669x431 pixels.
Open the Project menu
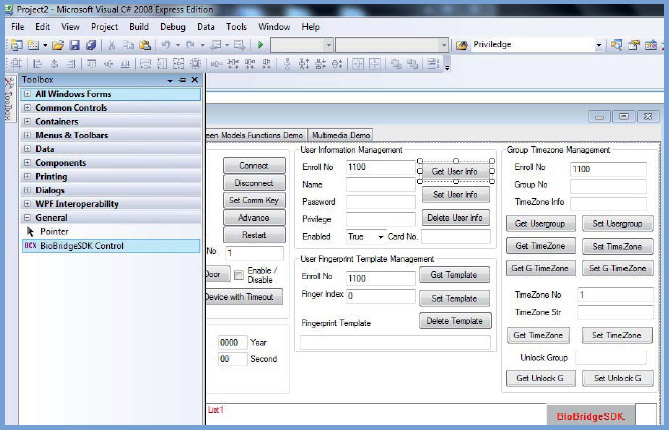click(105, 26)
